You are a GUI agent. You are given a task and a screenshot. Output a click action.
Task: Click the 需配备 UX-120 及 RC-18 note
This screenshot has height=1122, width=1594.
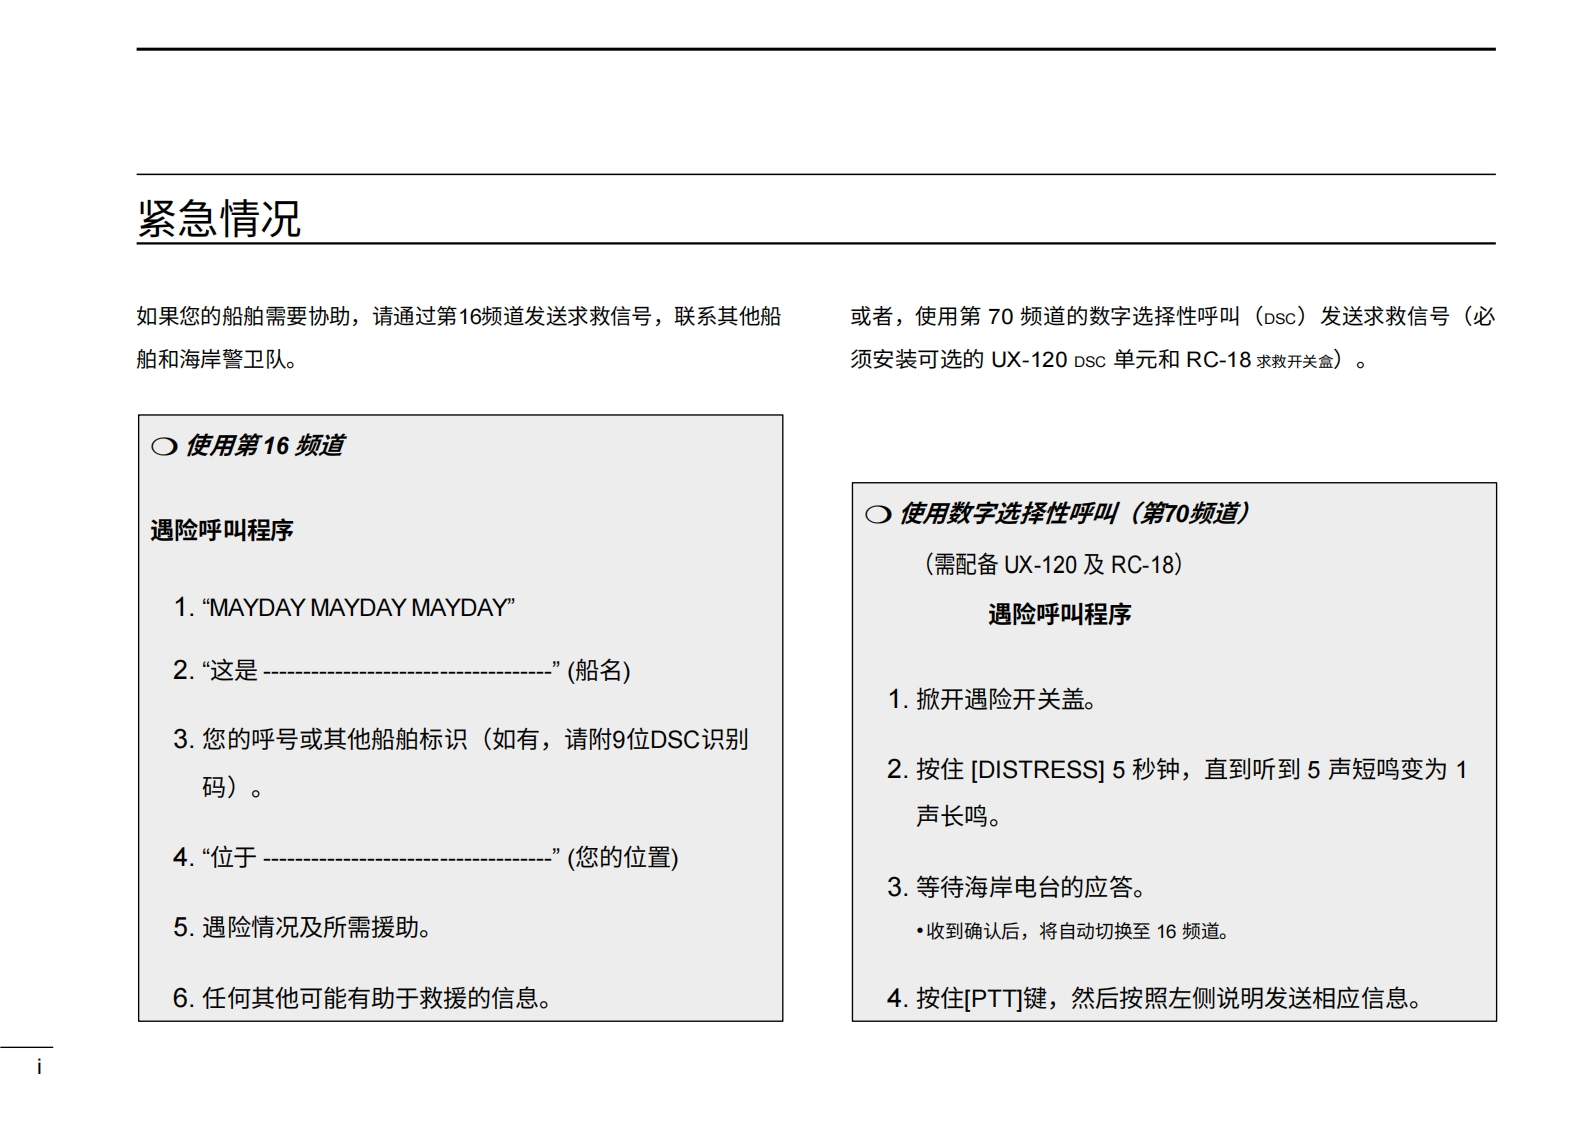(1053, 565)
